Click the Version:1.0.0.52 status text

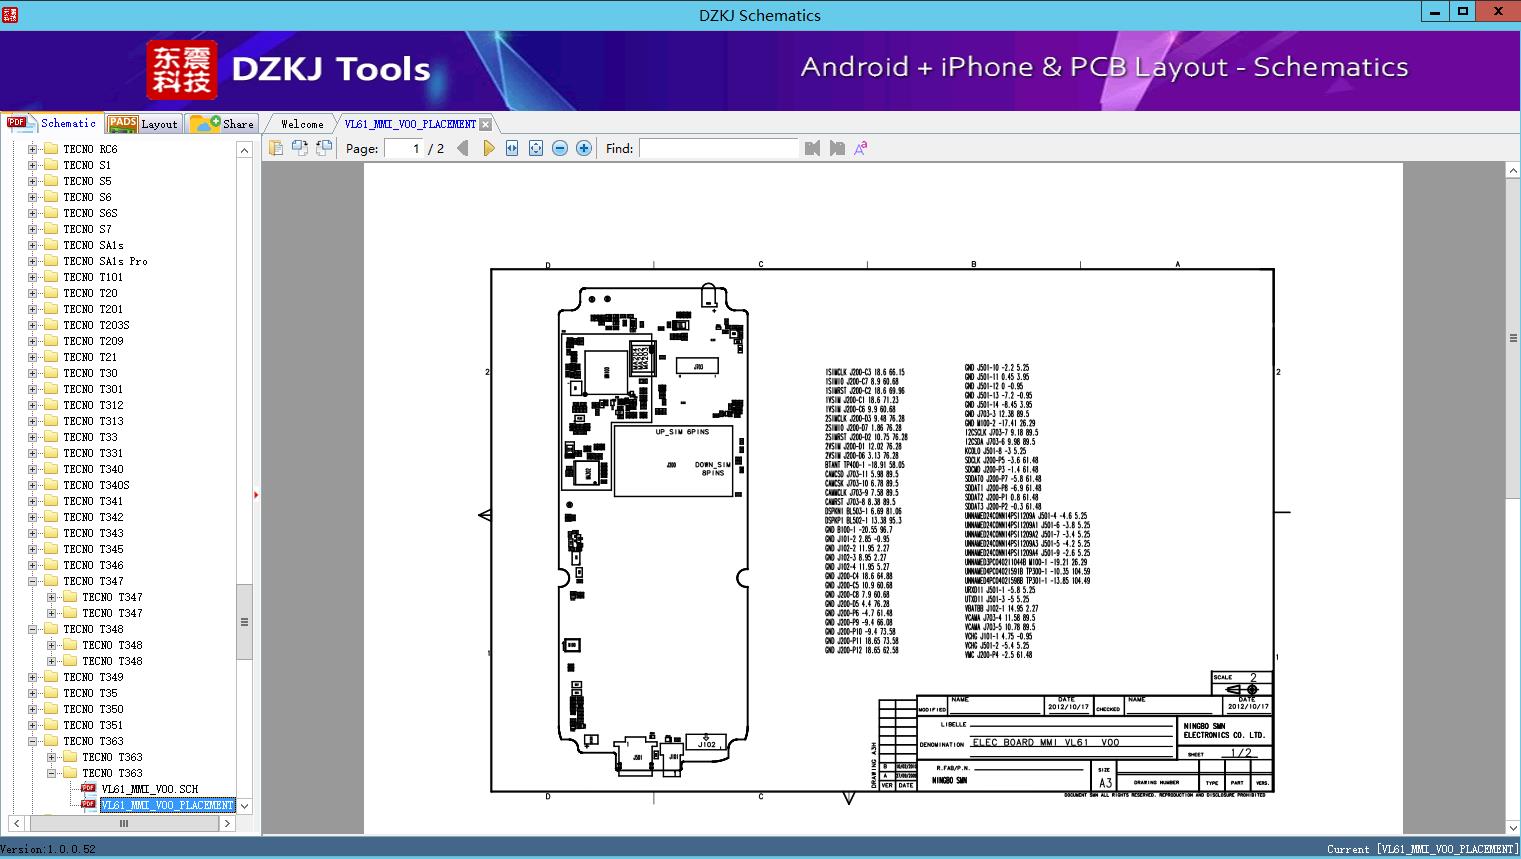pos(48,849)
